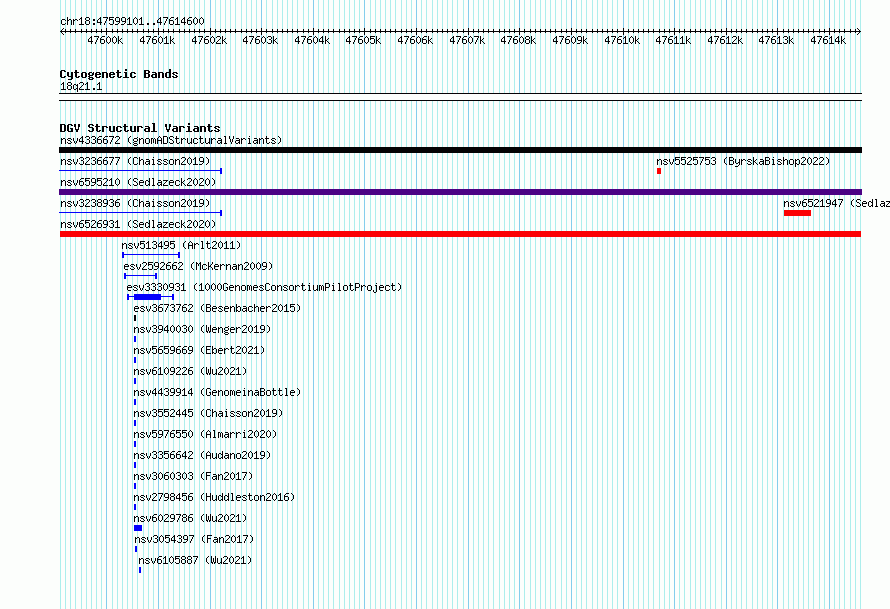Click the 47605k ruler tick label
This screenshot has height=609, width=890.
[x=363, y=40]
